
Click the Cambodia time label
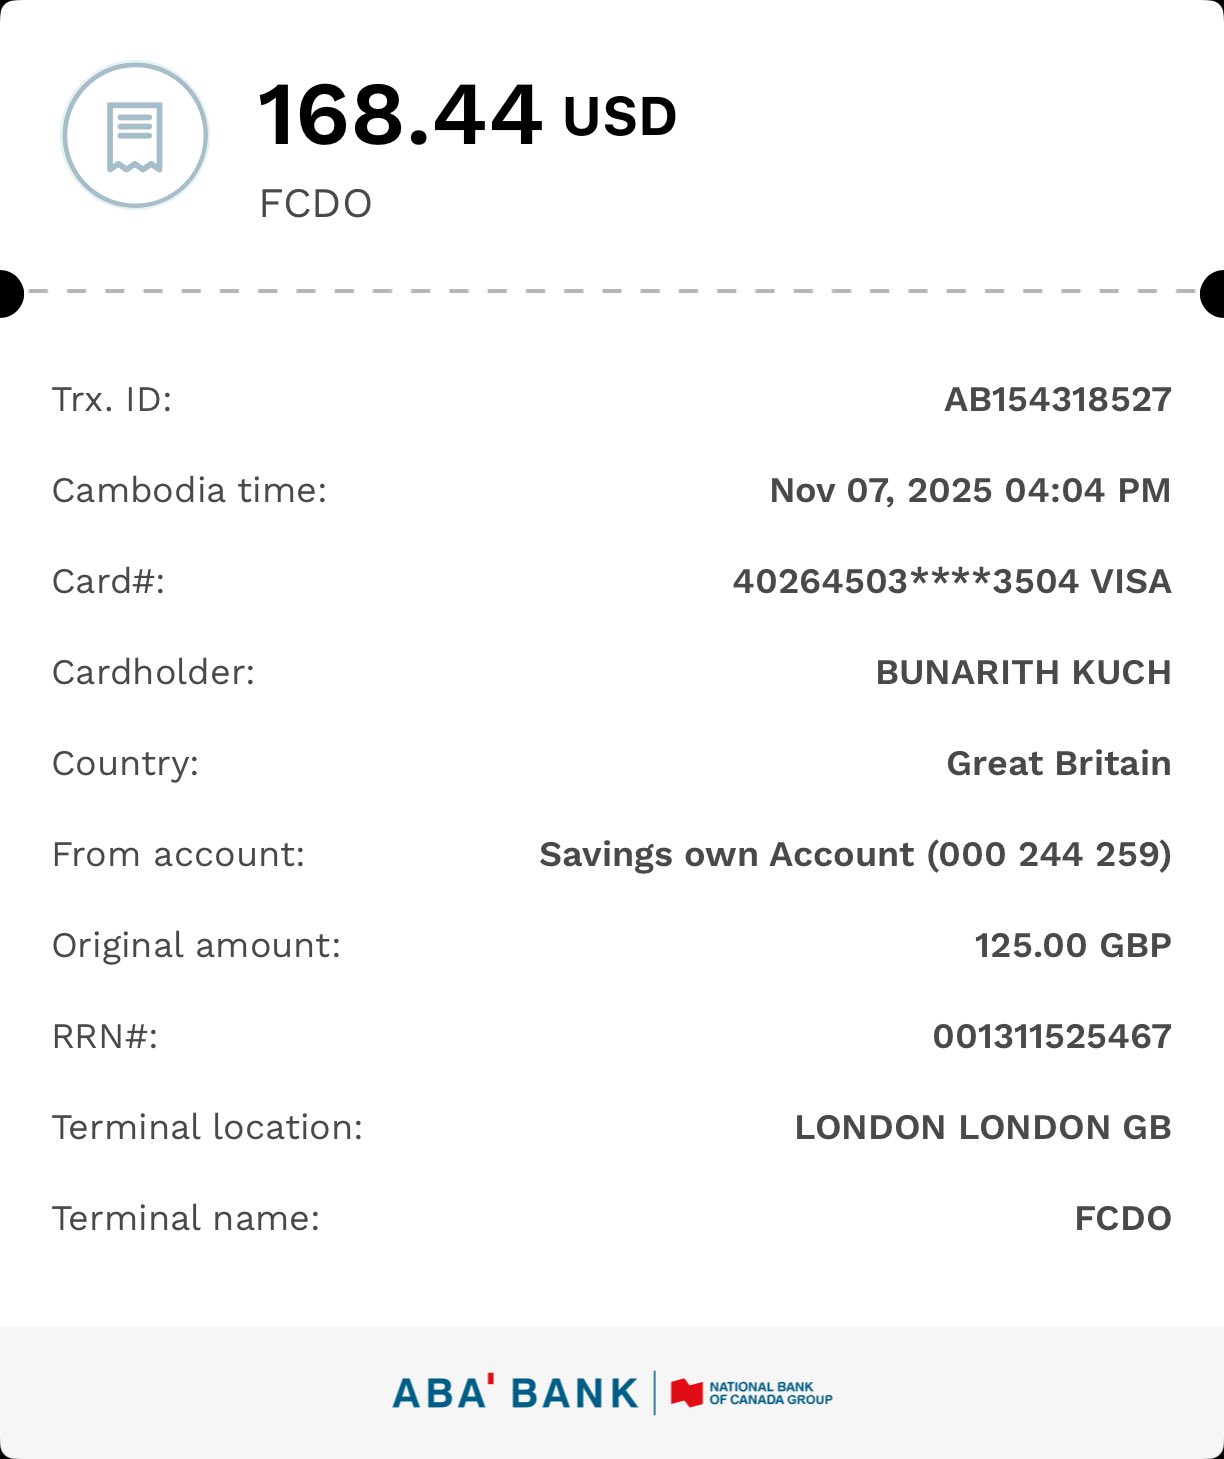[189, 491]
